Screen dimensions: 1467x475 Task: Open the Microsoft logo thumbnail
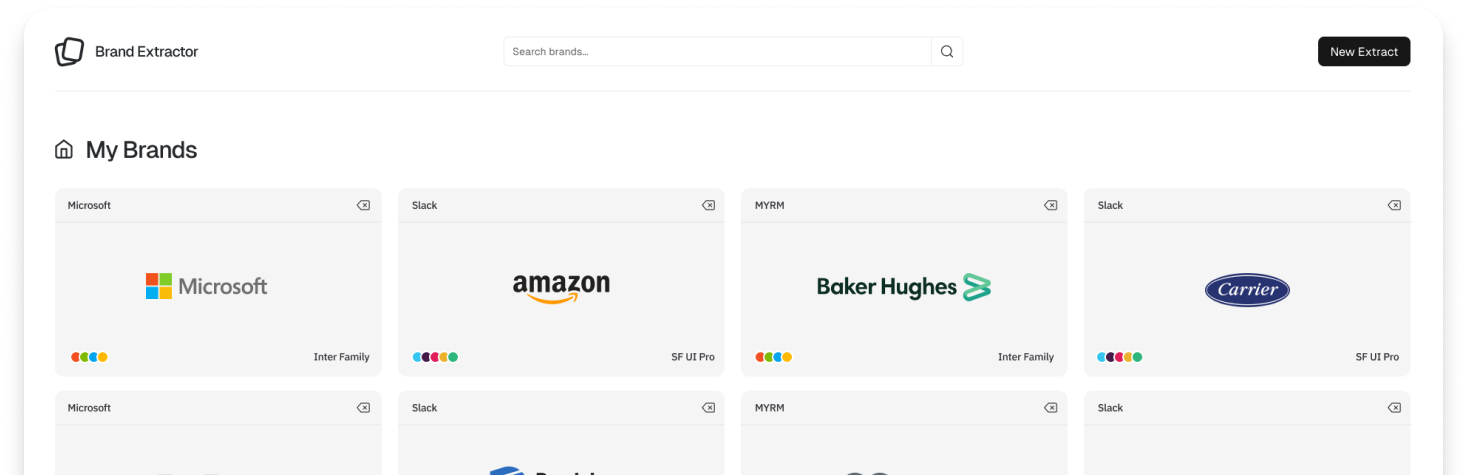coord(207,287)
